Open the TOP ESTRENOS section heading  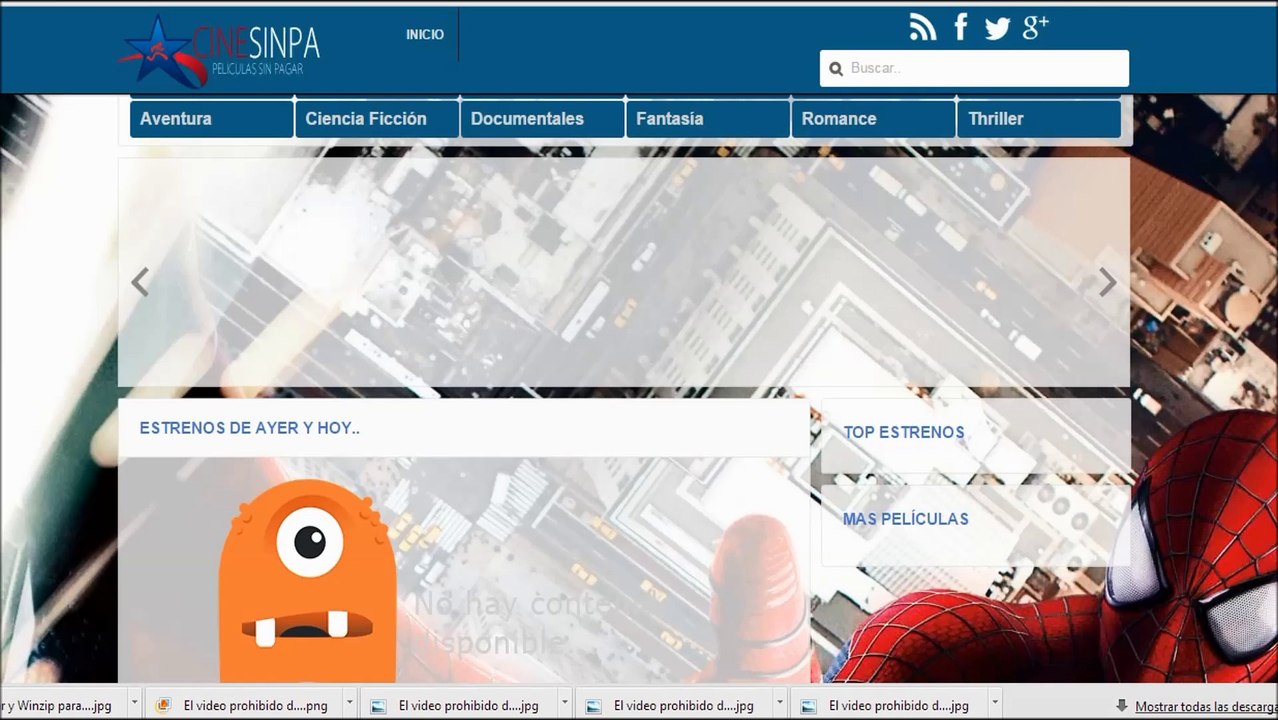point(904,432)
